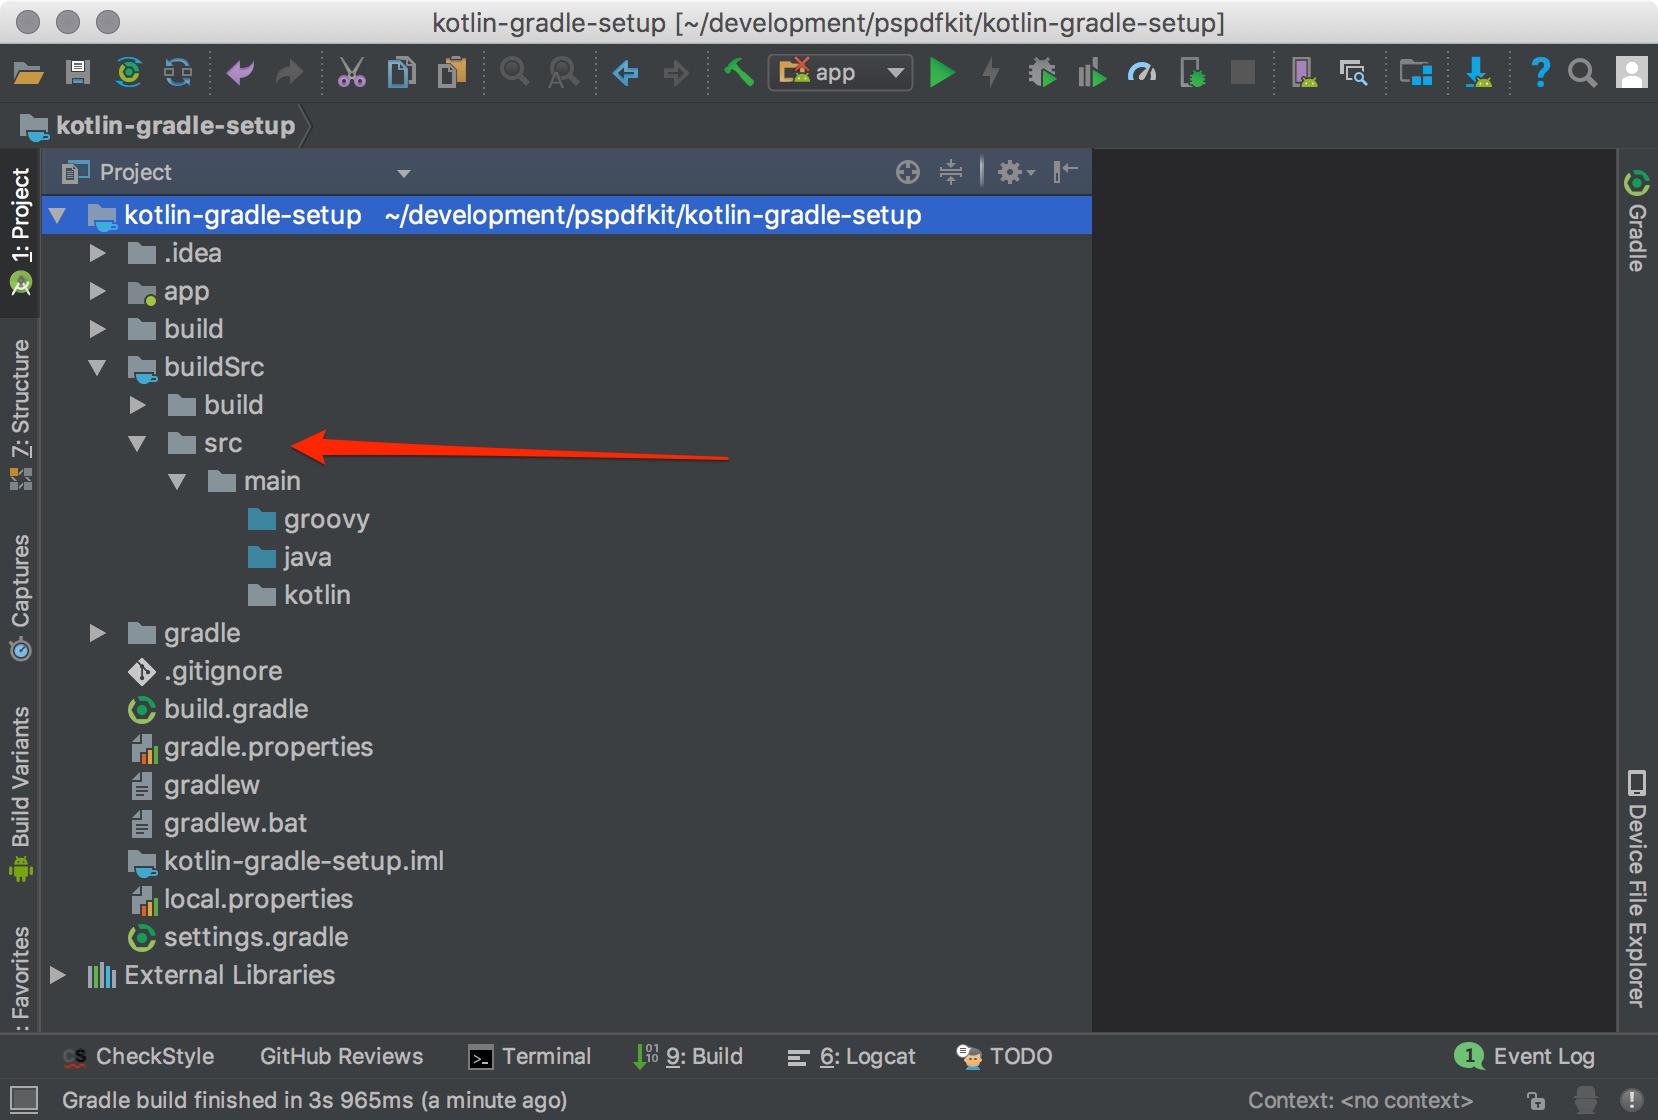Run the app with the green play button
Viewport: 1658px width, 1120px height.
click(942, 72)
